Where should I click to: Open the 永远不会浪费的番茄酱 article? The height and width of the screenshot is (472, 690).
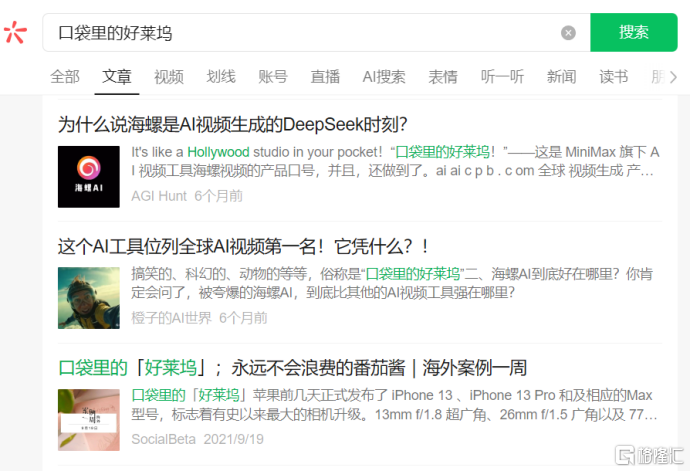[292, 367]
